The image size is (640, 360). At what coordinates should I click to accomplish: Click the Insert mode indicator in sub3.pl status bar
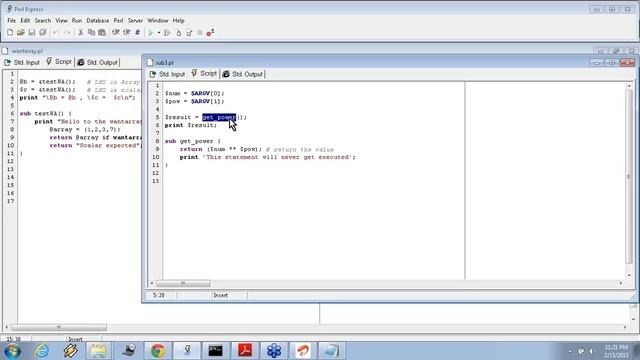[x=221, y=295]
